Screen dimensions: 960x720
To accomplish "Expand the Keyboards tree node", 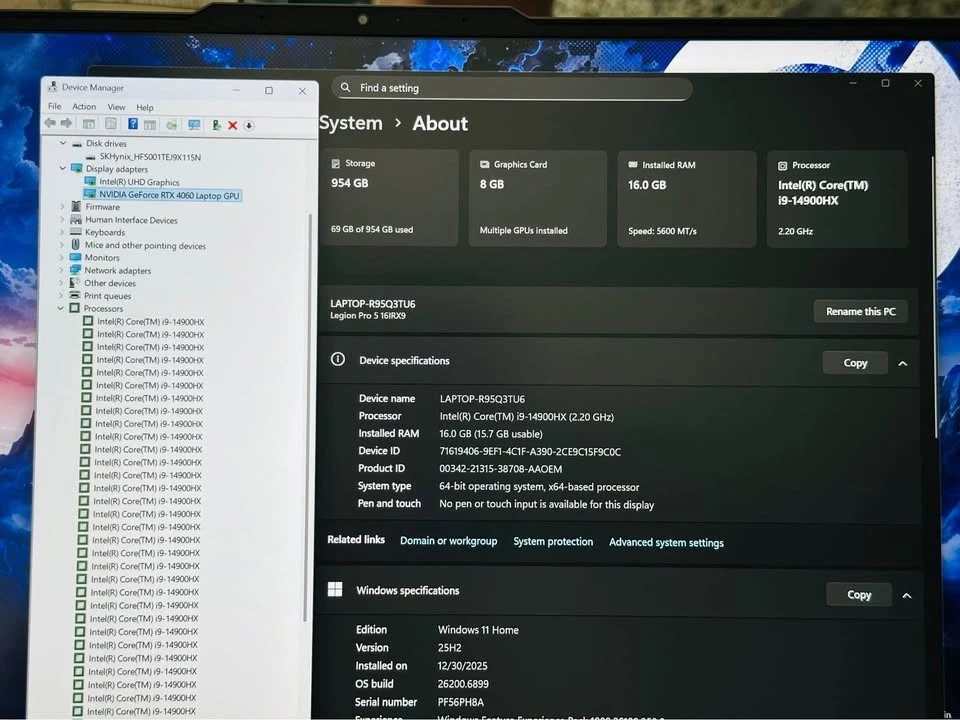I will (62, 232).
